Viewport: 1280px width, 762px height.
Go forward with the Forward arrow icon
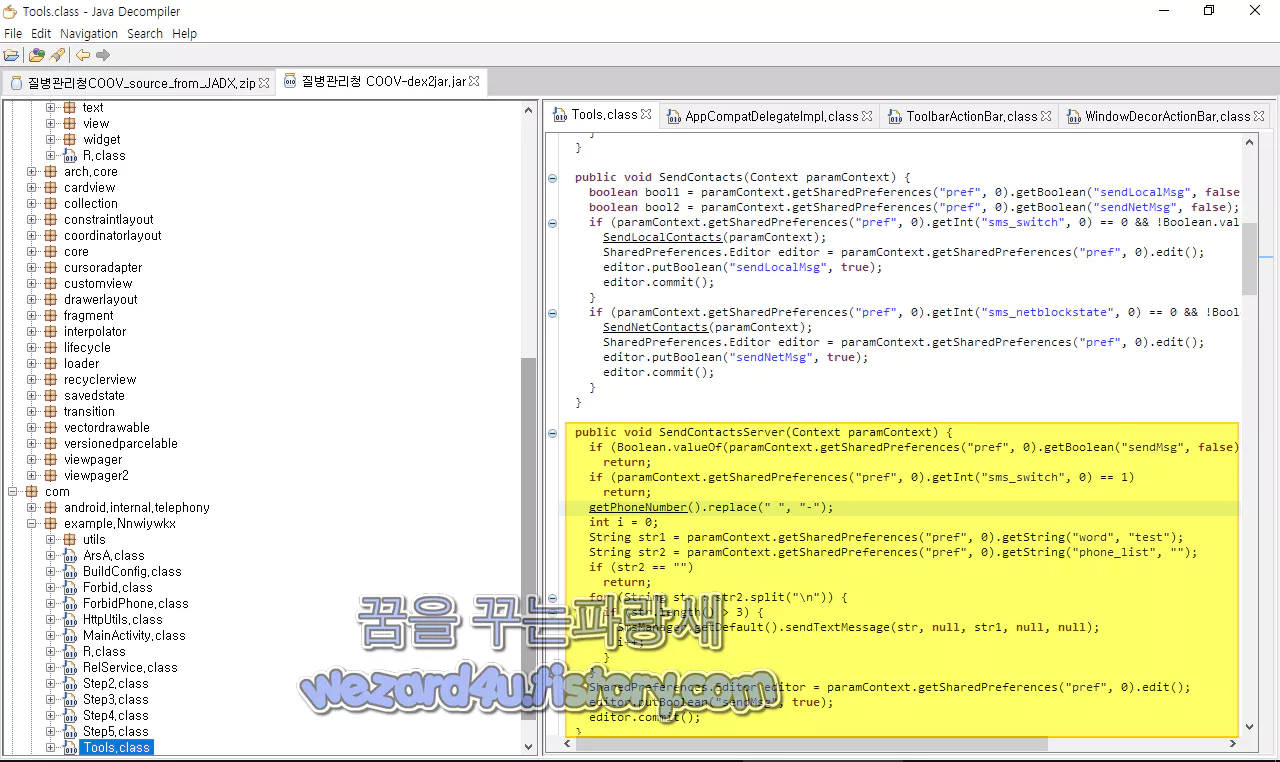(x=103, y=55)
